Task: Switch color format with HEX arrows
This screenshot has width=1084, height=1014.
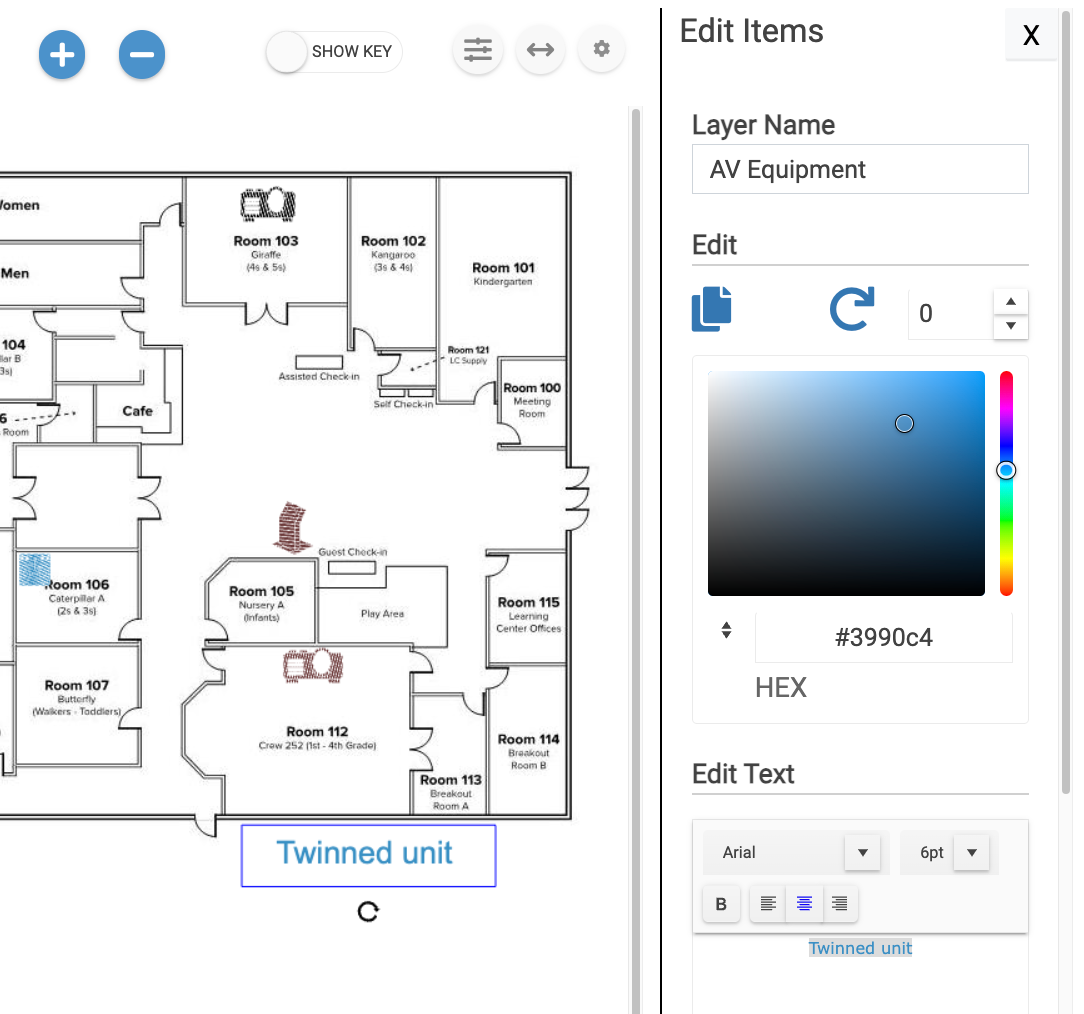Action: 727,630
